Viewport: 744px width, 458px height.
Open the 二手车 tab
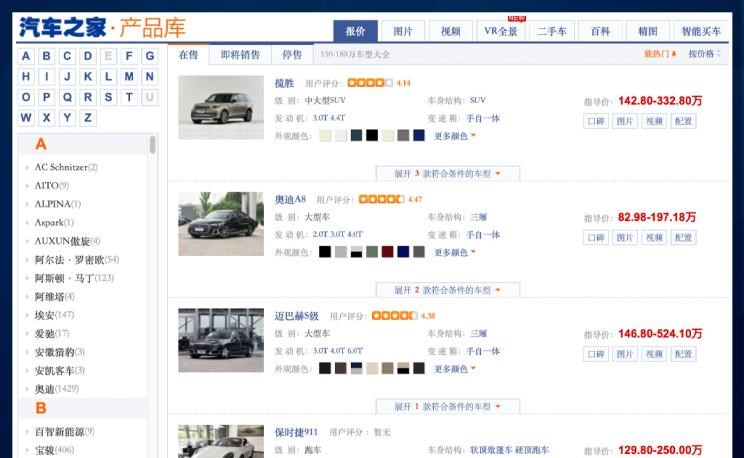(x=551, y=31)
